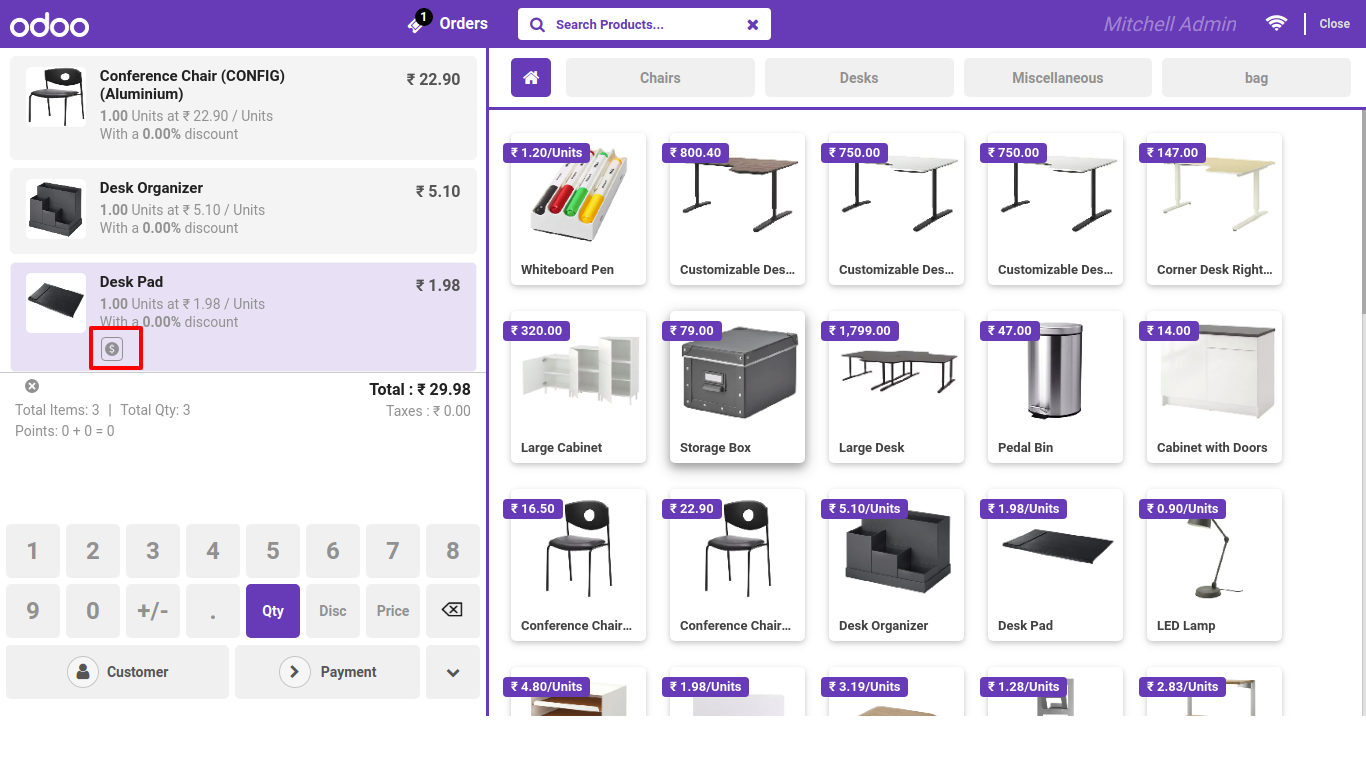Click the Wi-Fi connection status icon
1366x768 pixels.
click(1276, 23)
